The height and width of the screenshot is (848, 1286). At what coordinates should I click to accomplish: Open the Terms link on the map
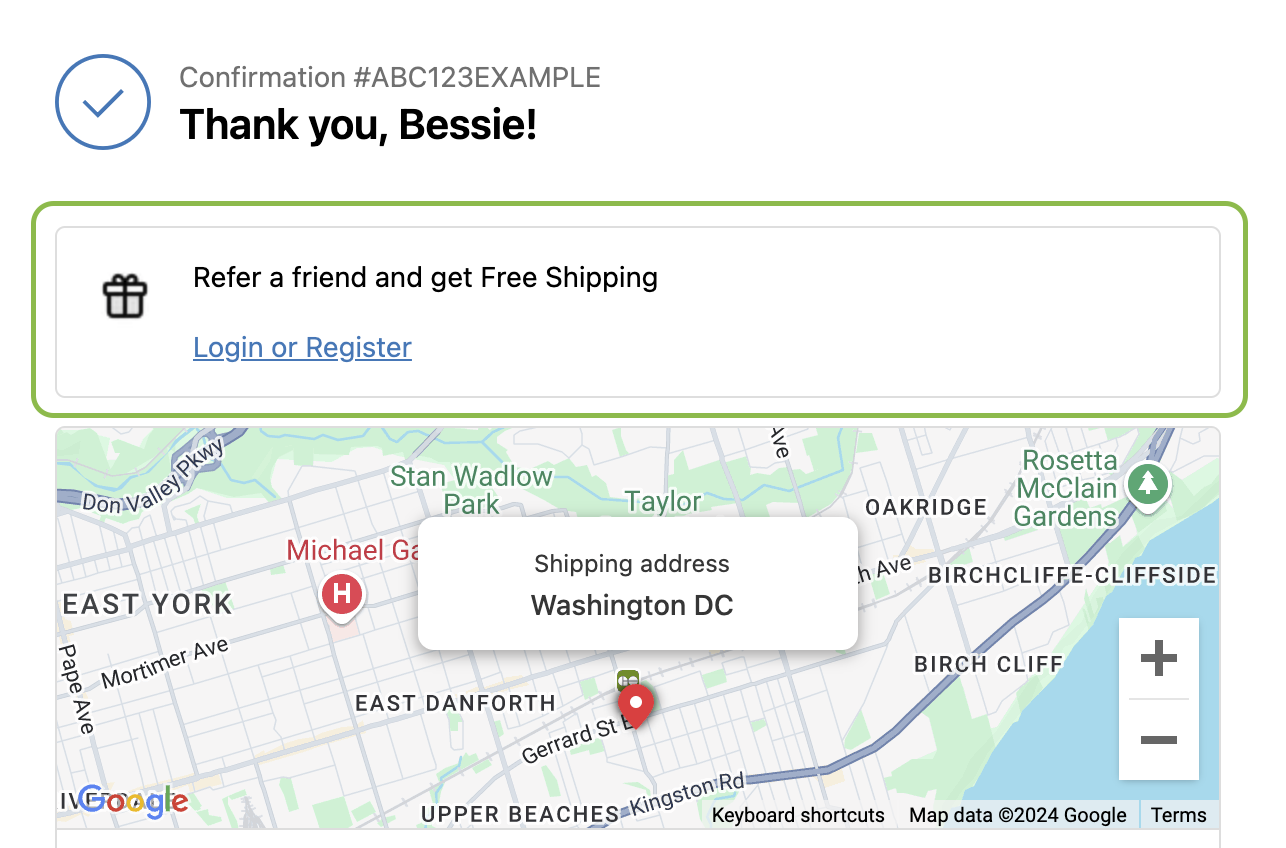pos(1178,815)
